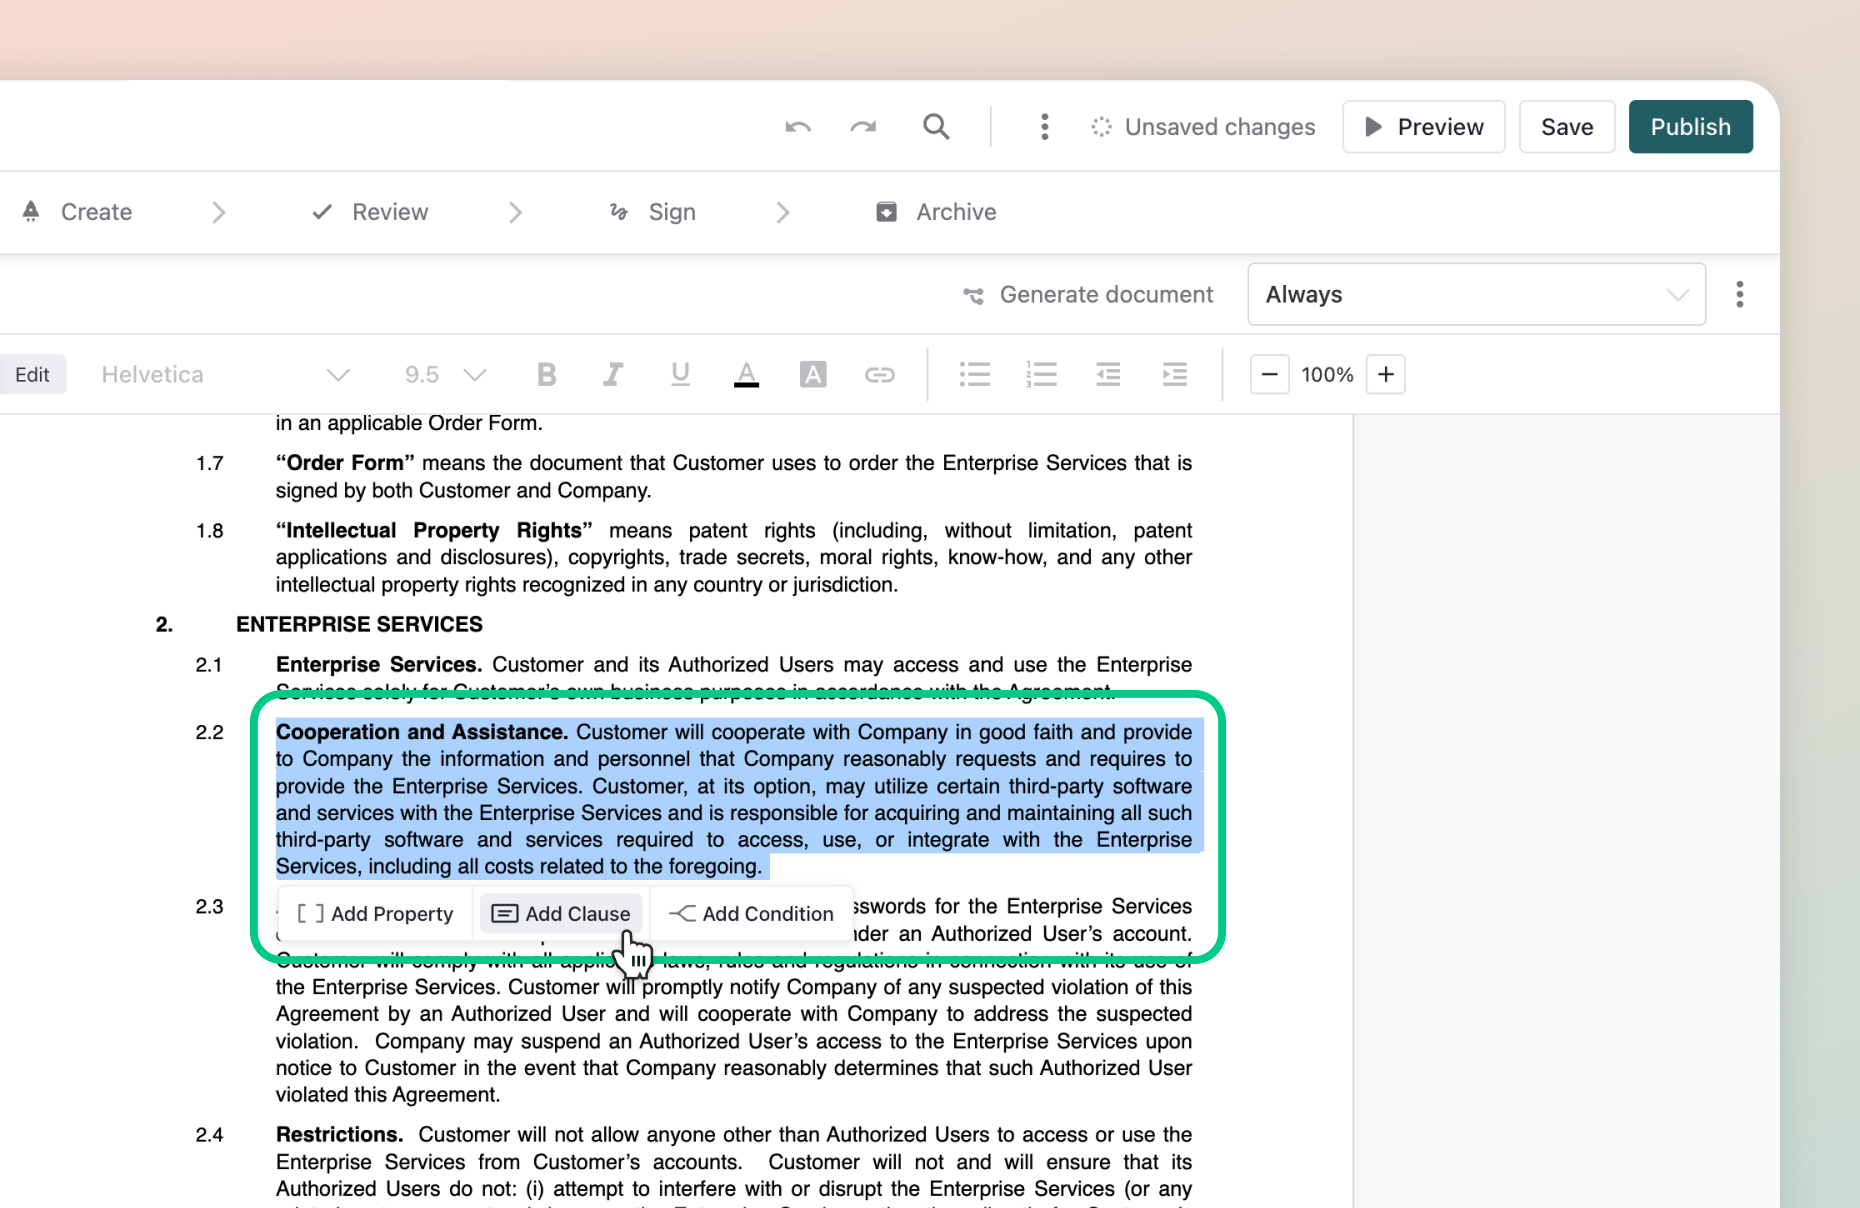Open the 9.5 font size dropdown
Image resolution: width=1860 pixels, height=1208 pixels.
tap(445, 374)
